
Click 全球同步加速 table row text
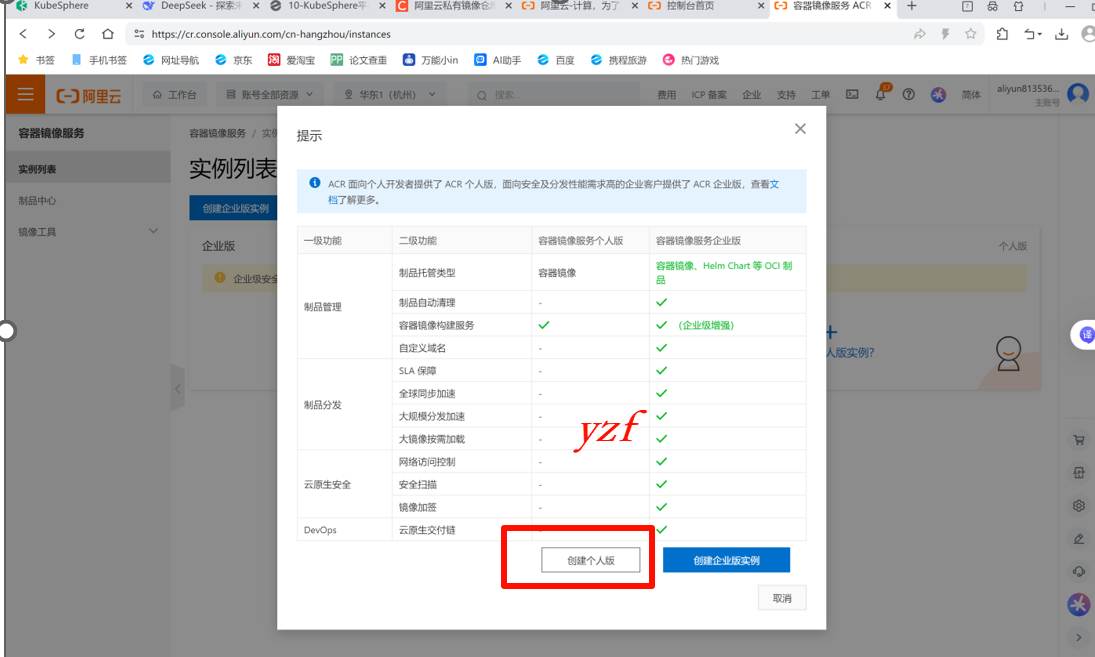tap(427, 393)
